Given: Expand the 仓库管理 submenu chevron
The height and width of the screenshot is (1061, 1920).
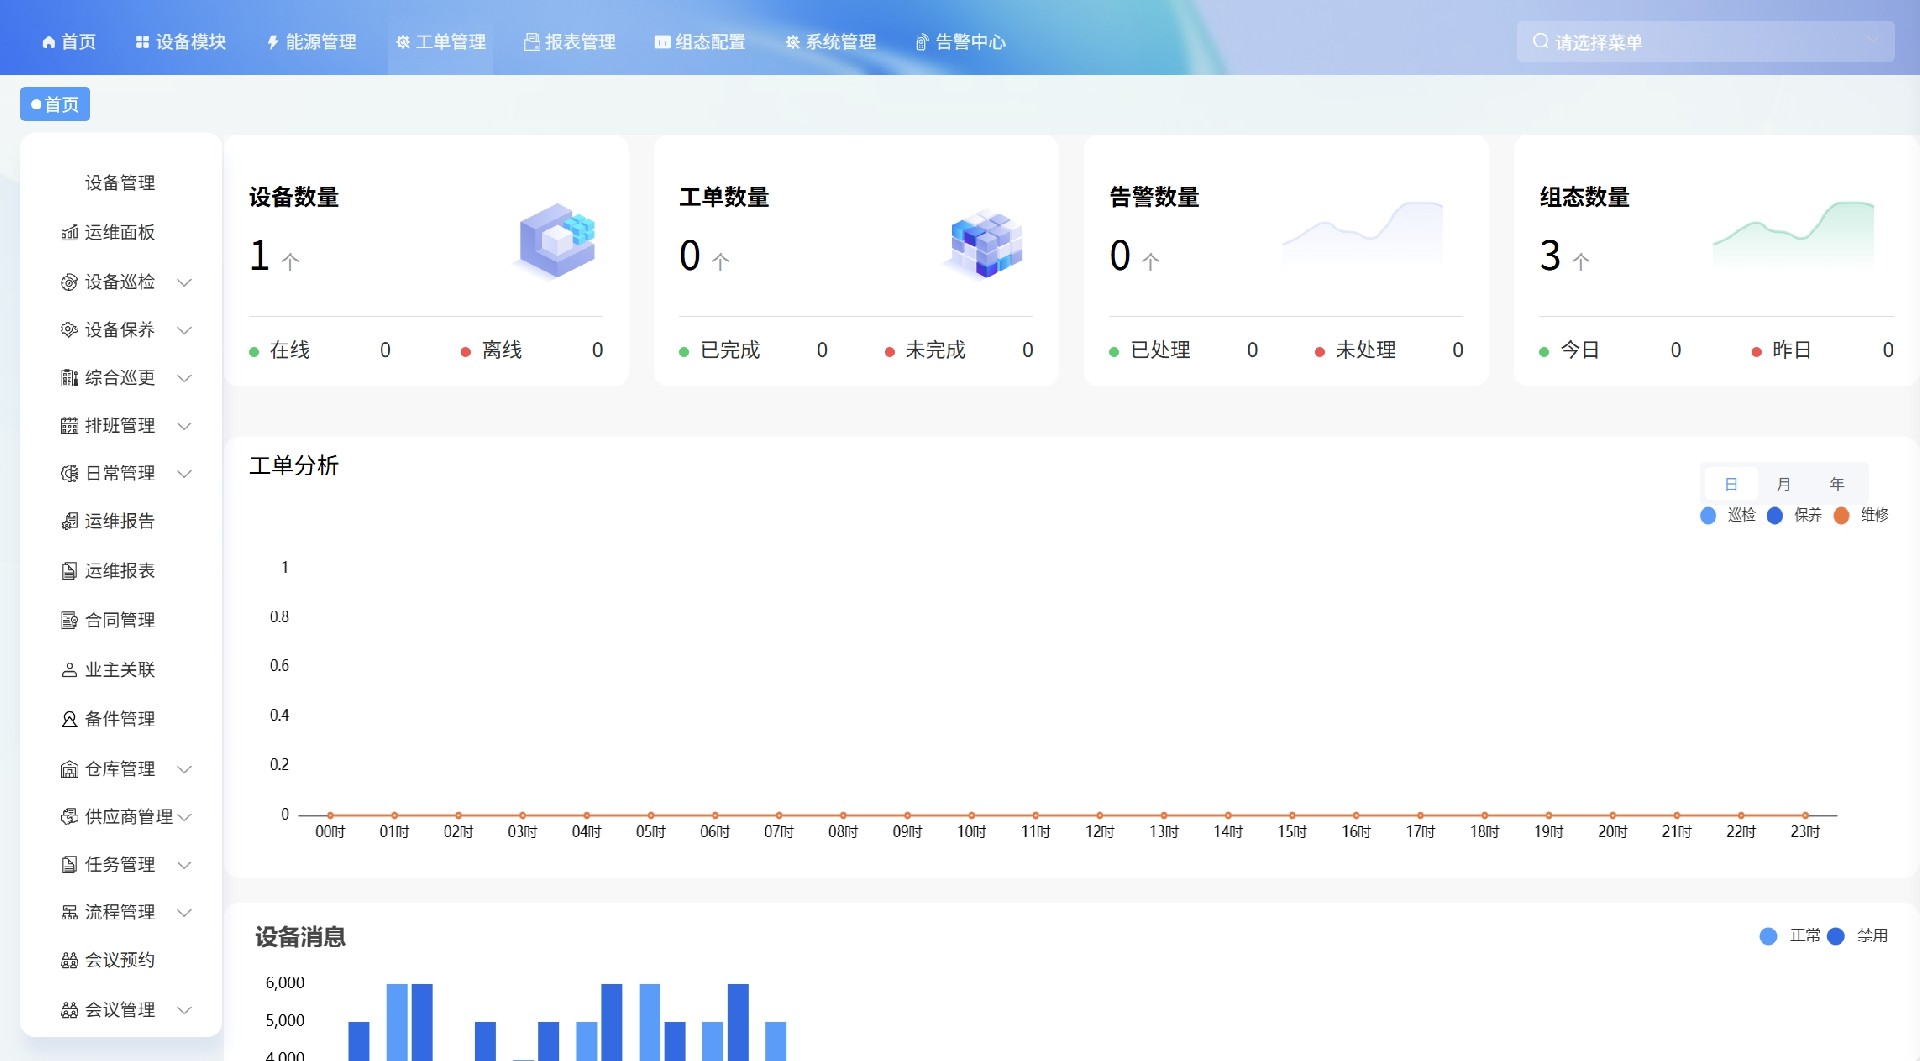Looking at the screenshot, I should coord(184,769).
